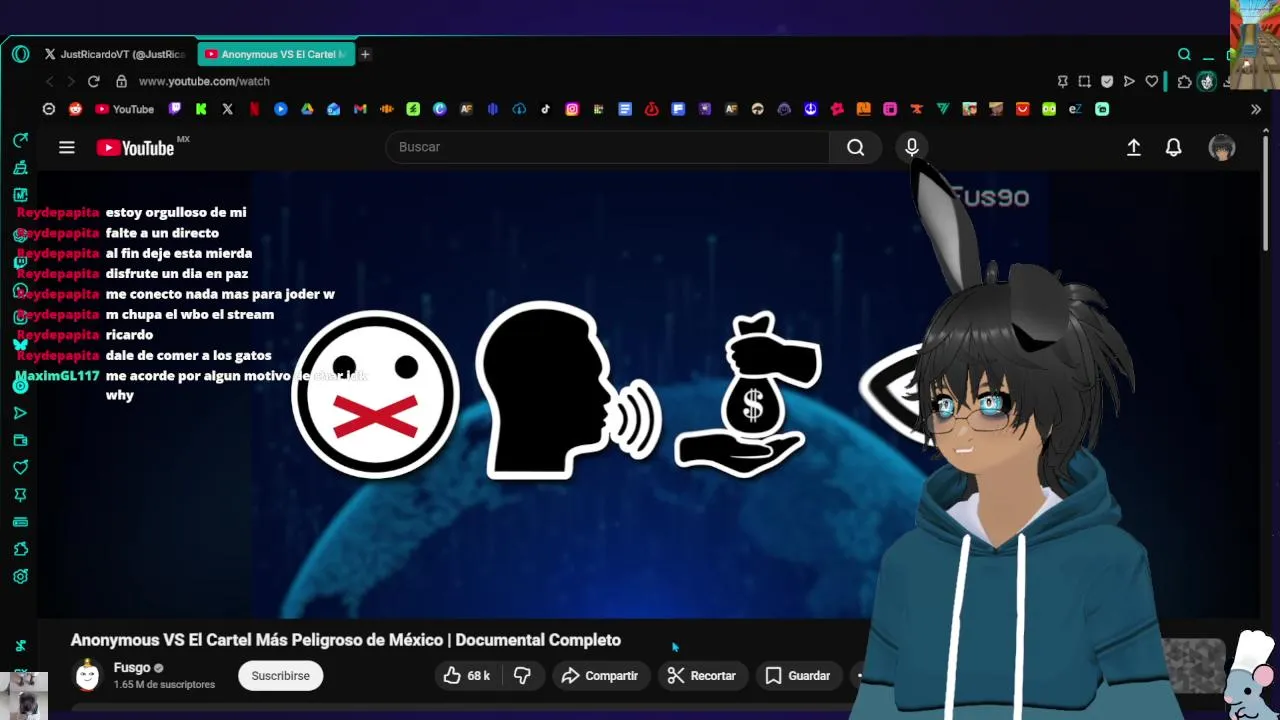Viewport: 1280px width, 720px height.
Task: Open the extensions puzzle icon in toolbar
Action: point(1185,81)
